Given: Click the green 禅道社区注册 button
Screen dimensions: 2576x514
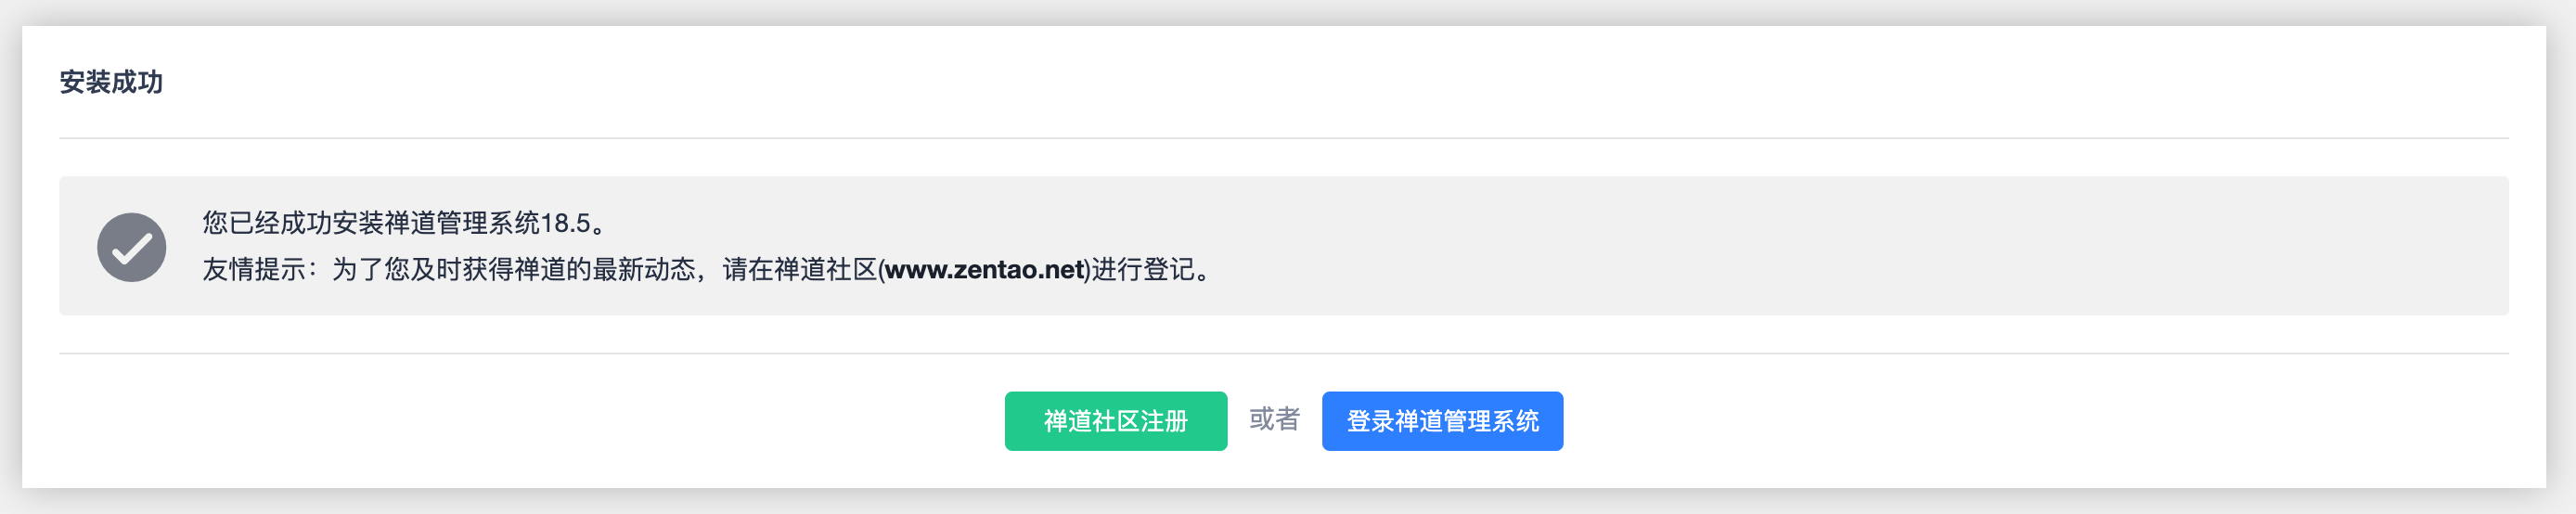Looking at the screenshot, I should coord(1115,421).
